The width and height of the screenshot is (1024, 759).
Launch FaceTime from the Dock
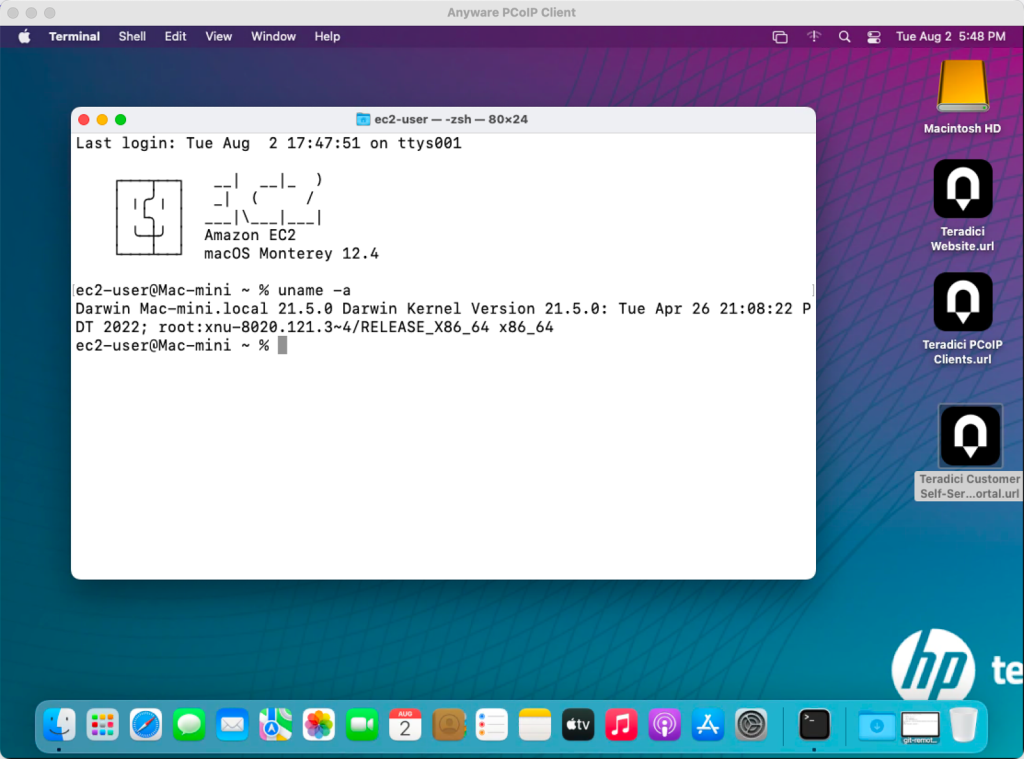(x=361, y=724)
